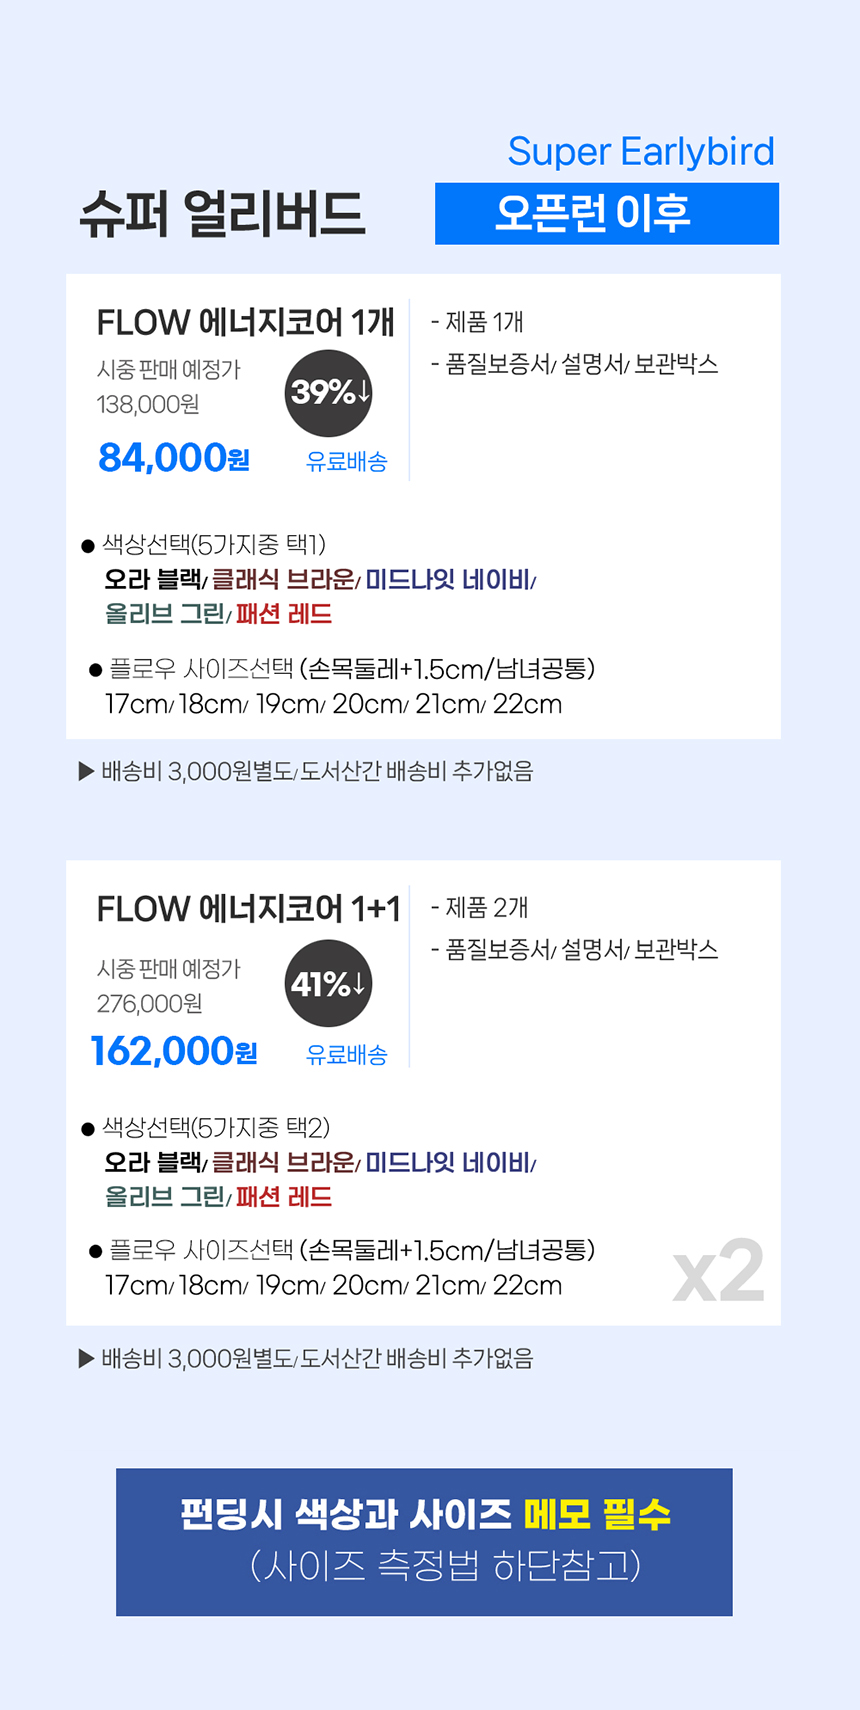The width and height of the screenshot is (860, 1710).
Task: Select the Super Earlybird label
Action: tap(641, 152)
